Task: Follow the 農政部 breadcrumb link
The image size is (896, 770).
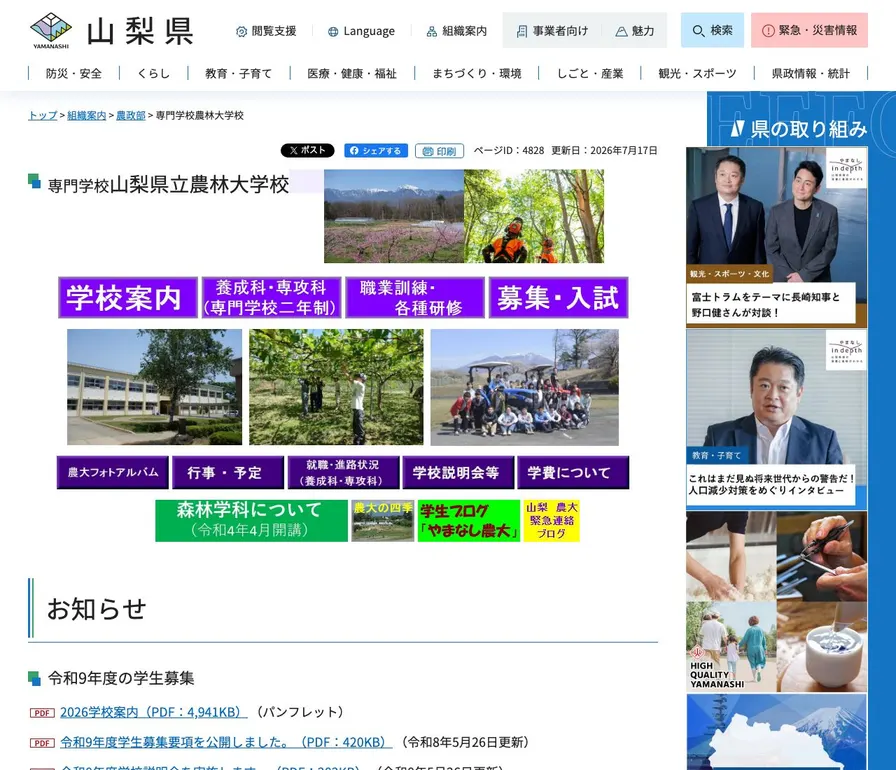Action: coord(131,115)
